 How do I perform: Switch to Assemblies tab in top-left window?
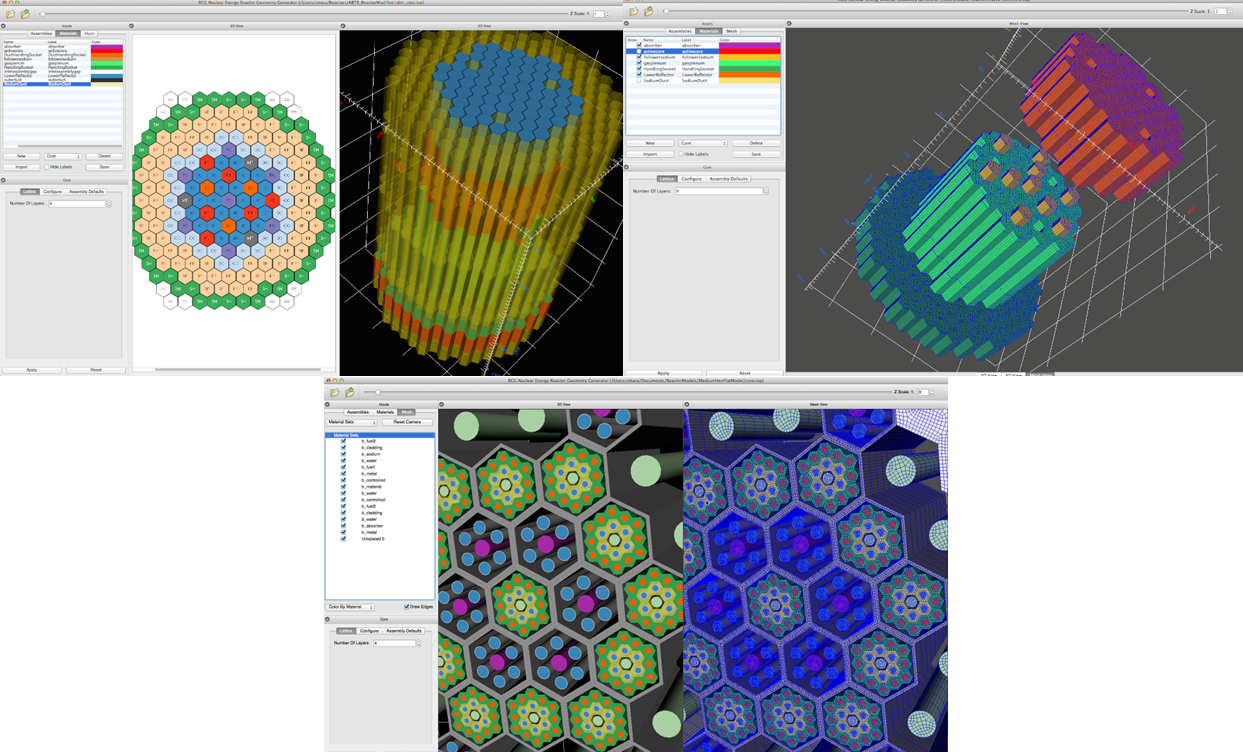[x=41, y=33]
